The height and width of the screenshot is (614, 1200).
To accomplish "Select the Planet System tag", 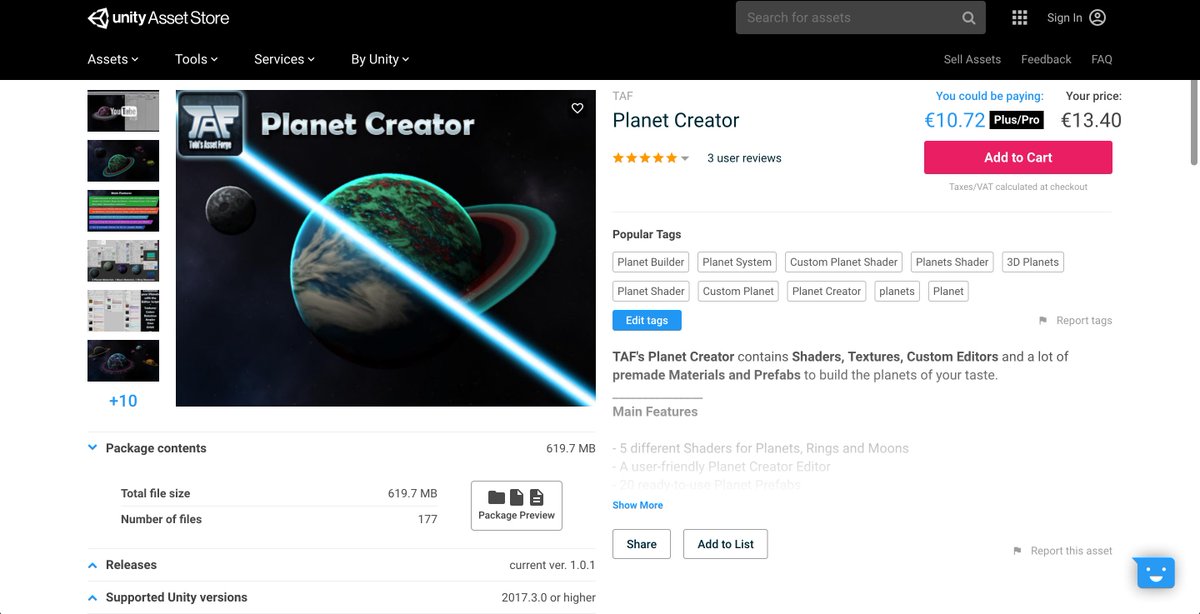I will coord(737,262).
